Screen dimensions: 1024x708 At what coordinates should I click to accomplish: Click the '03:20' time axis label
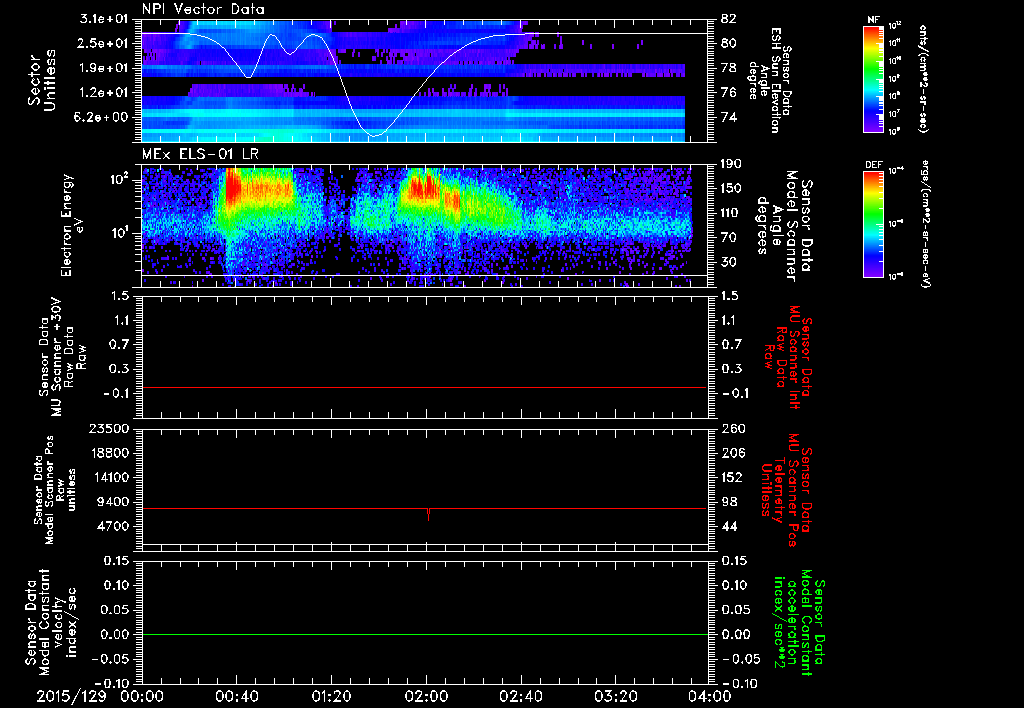tap(615, 696)
